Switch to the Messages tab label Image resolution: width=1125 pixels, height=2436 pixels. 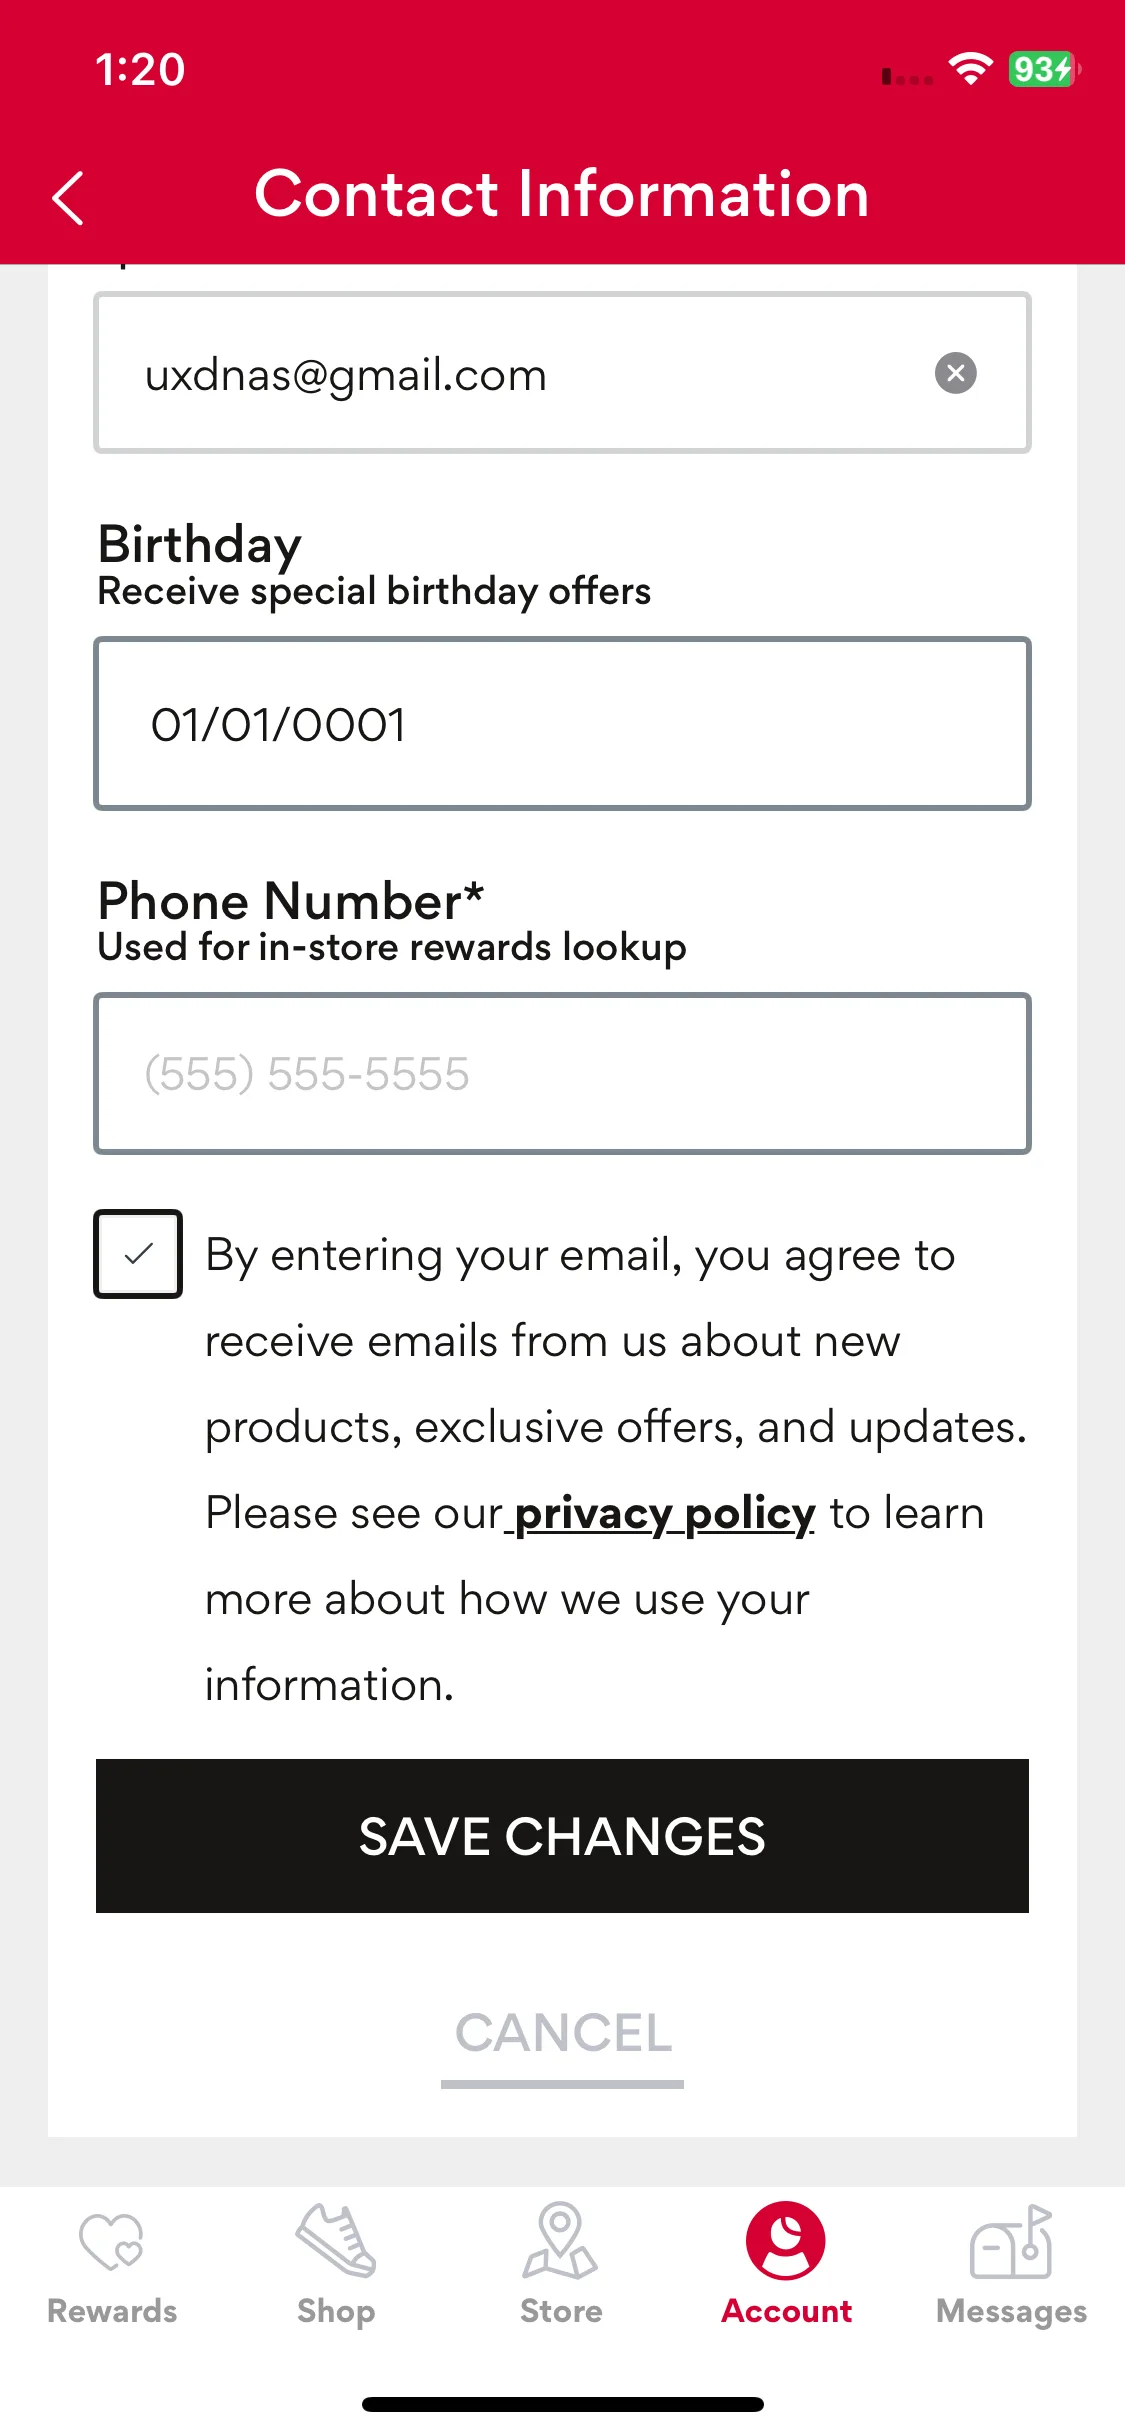1011,2312
